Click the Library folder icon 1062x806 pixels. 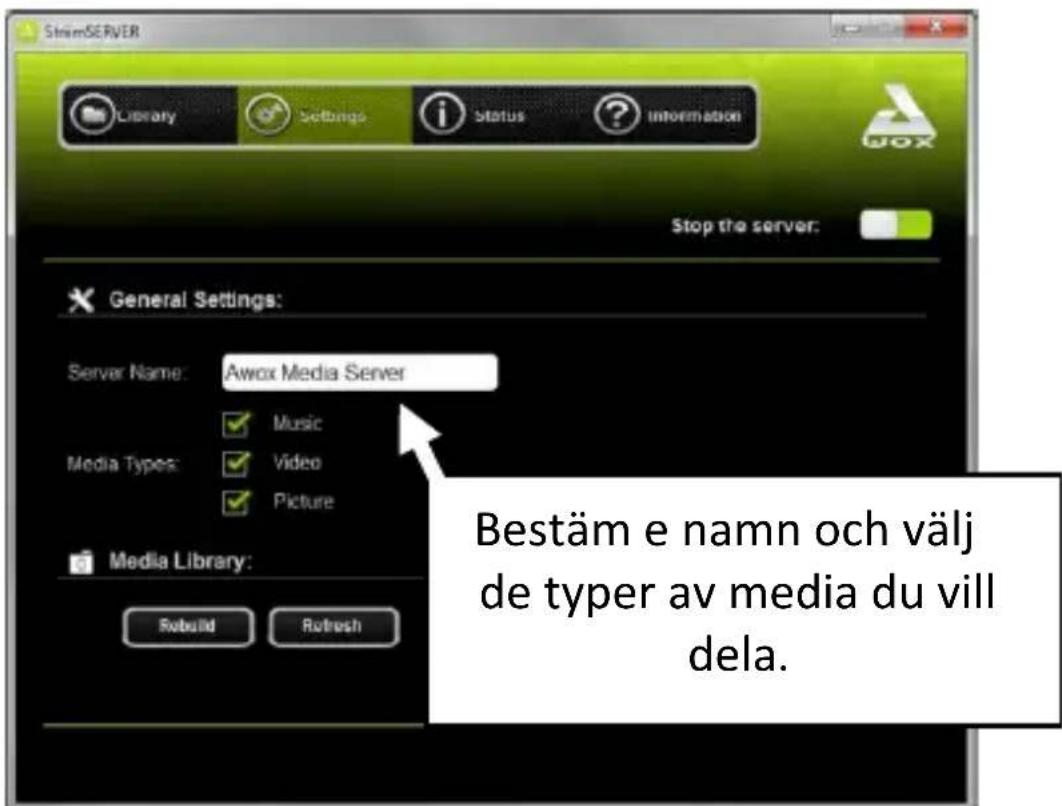click(x=92, y=114)
